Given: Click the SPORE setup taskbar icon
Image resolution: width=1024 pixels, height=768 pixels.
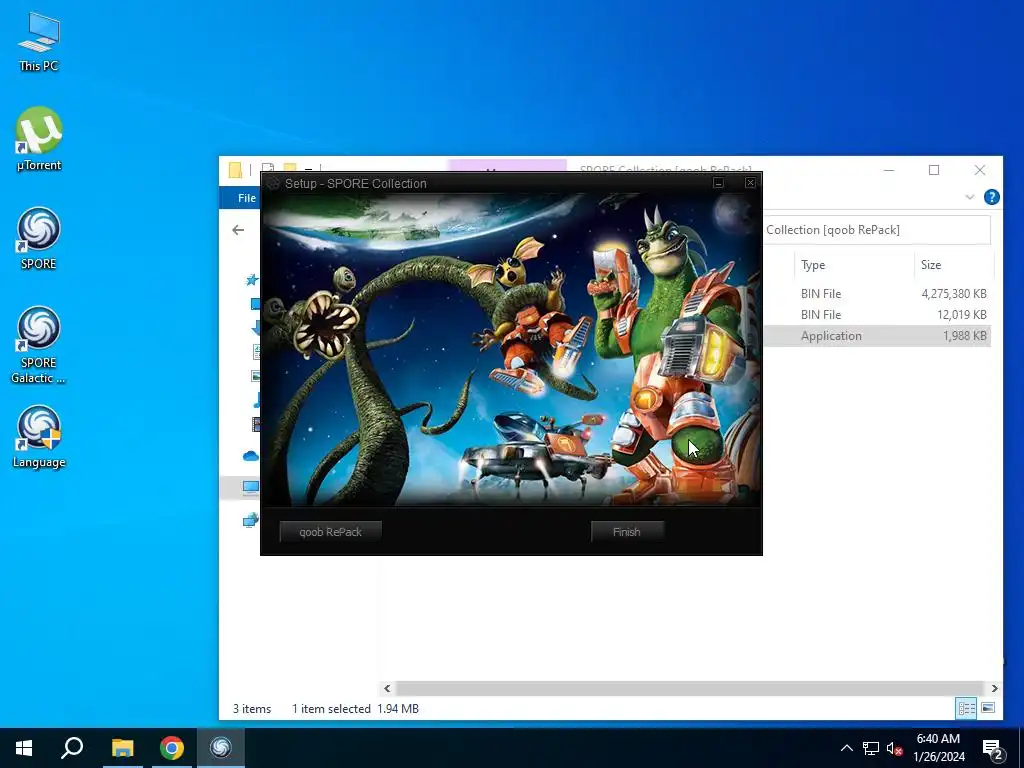Looking at the screenshot, I should [x=221, y=748].
